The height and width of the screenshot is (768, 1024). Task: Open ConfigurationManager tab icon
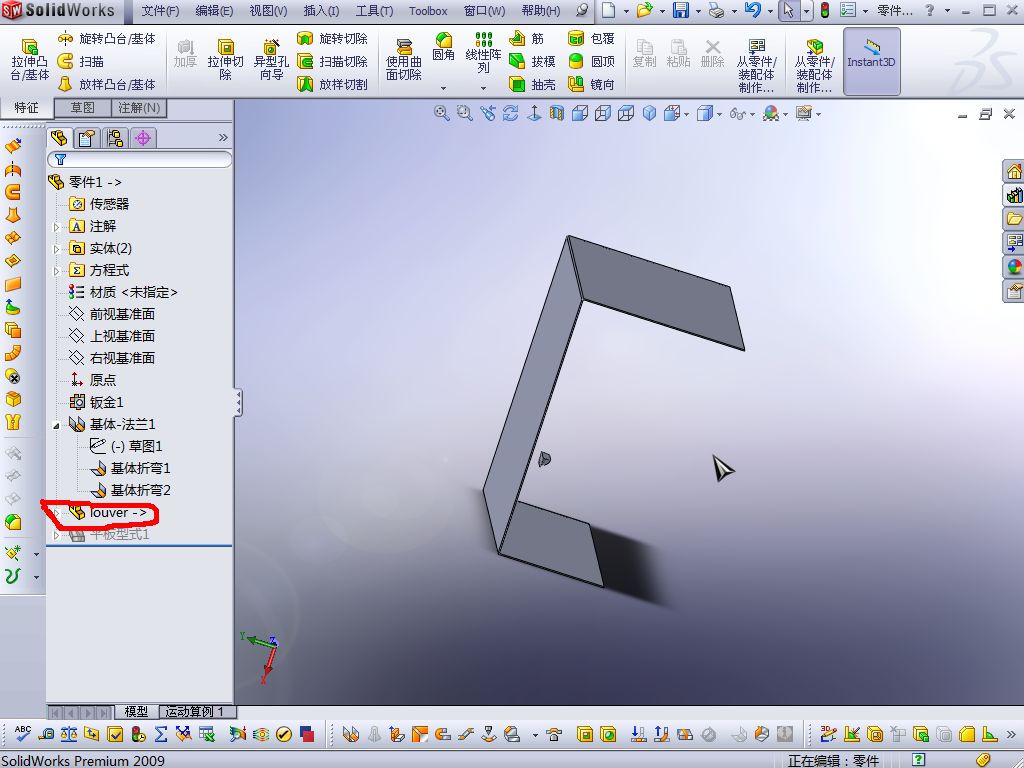coord(115,138)
